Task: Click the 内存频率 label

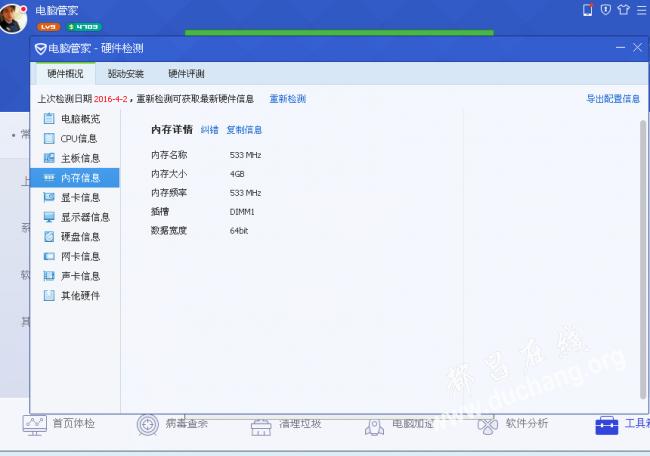Action: coord(169,193)
